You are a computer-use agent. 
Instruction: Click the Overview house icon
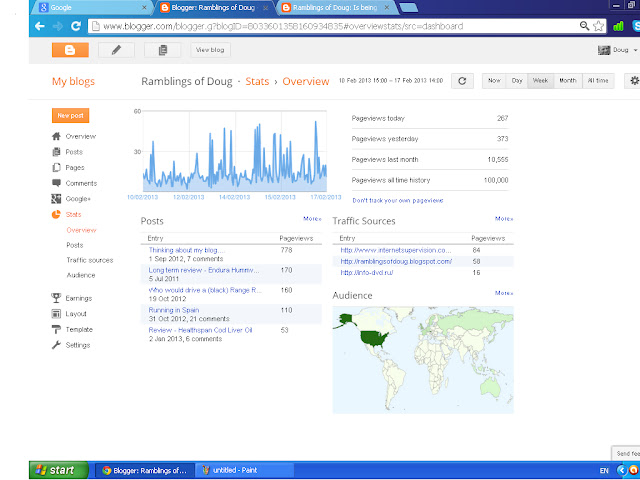point(56,136)
